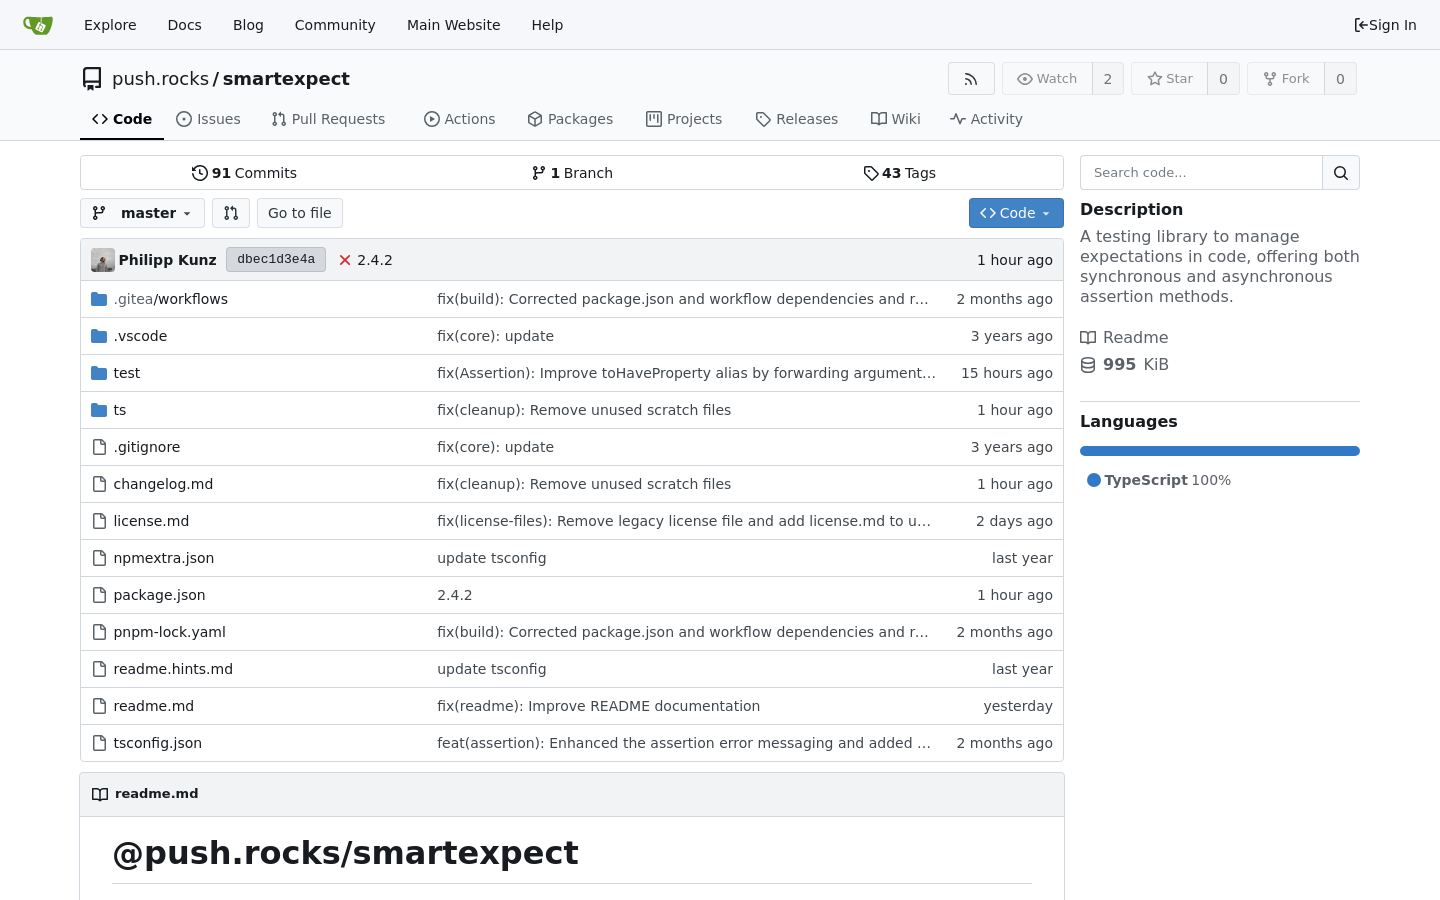This screenshot has height=900, width=1440.
Task: Open the 91 Commits link
Action: click(244, 173)
